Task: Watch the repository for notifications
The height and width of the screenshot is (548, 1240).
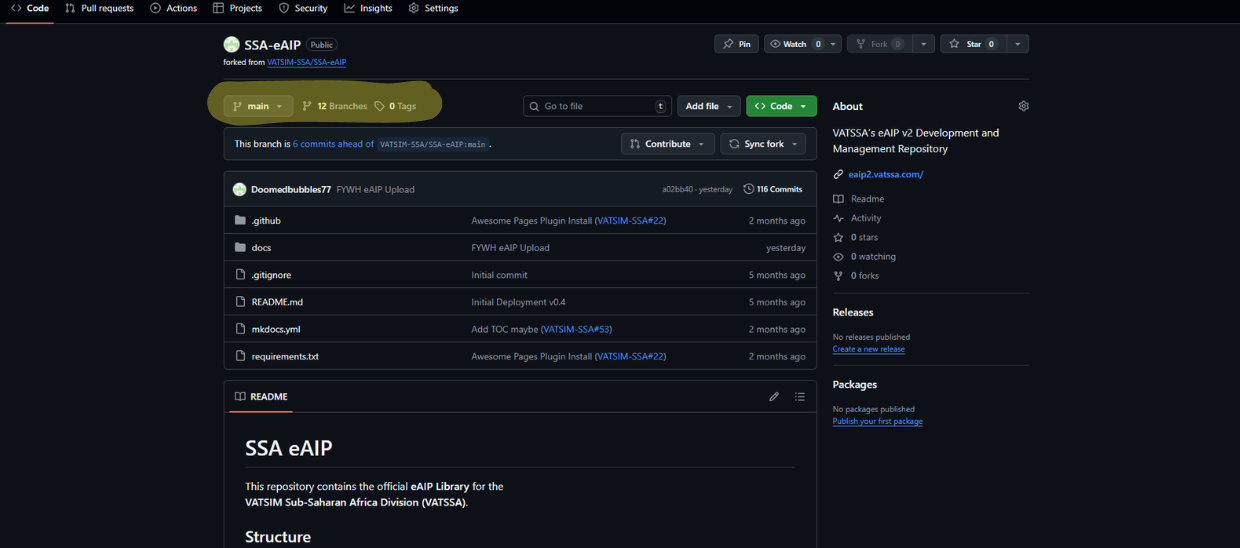Action: coord(795,44)
